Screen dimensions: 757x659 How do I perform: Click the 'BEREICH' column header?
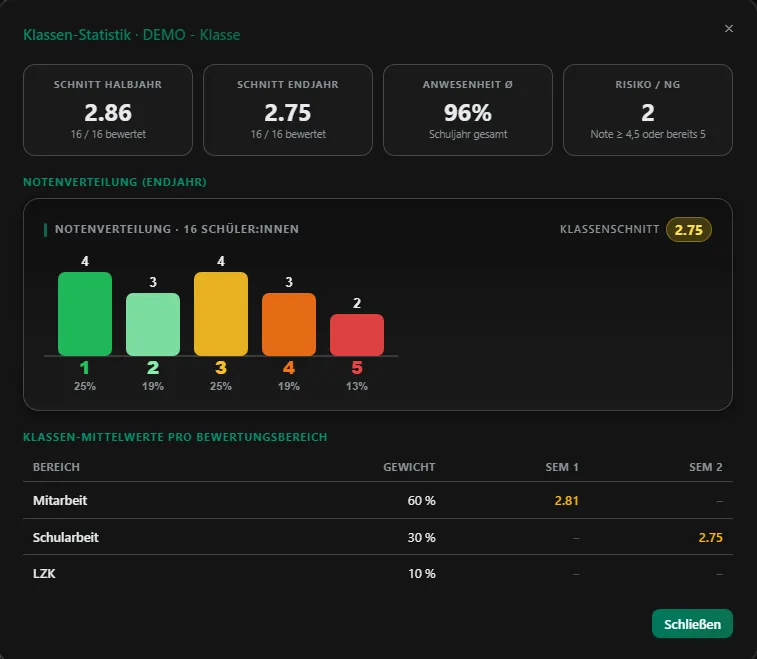click(x=56, y=467)
